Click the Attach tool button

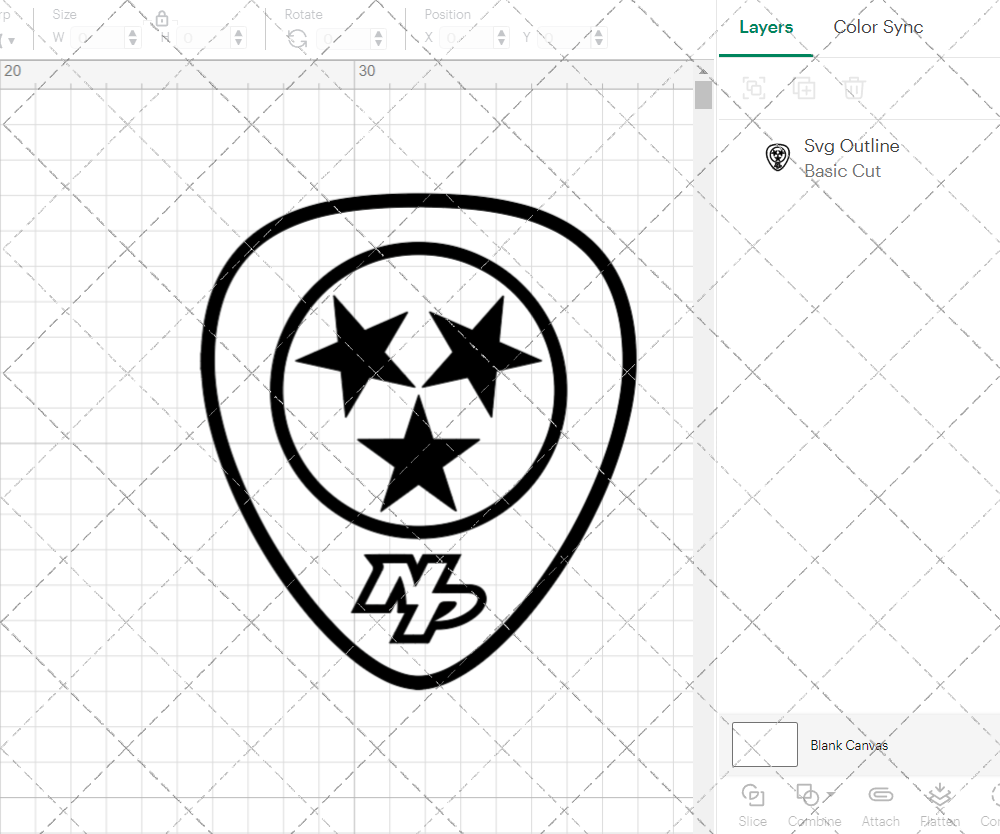tap(880, 806)
